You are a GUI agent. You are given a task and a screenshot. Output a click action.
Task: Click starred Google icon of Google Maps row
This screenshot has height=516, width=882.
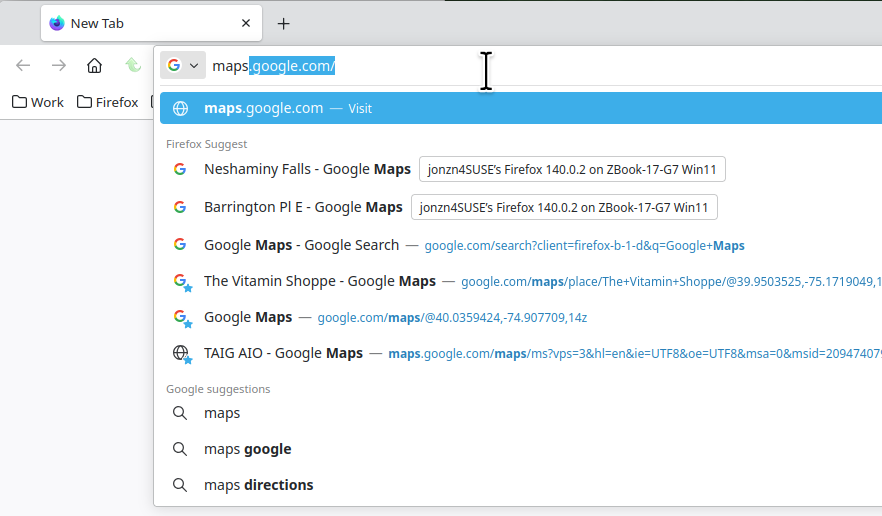click(182, 318)
